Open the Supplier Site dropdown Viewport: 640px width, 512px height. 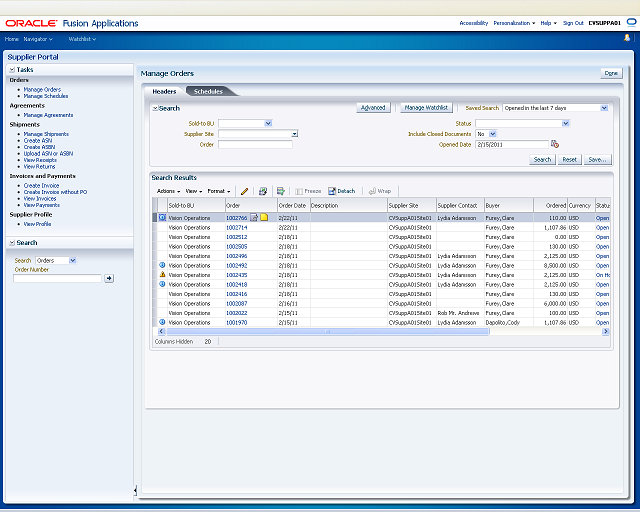pyautogui.click(x=295, y=134)
